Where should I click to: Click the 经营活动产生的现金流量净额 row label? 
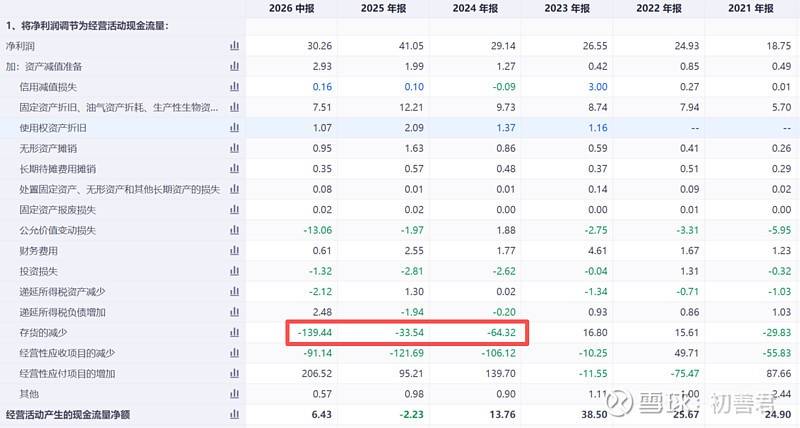68,414
